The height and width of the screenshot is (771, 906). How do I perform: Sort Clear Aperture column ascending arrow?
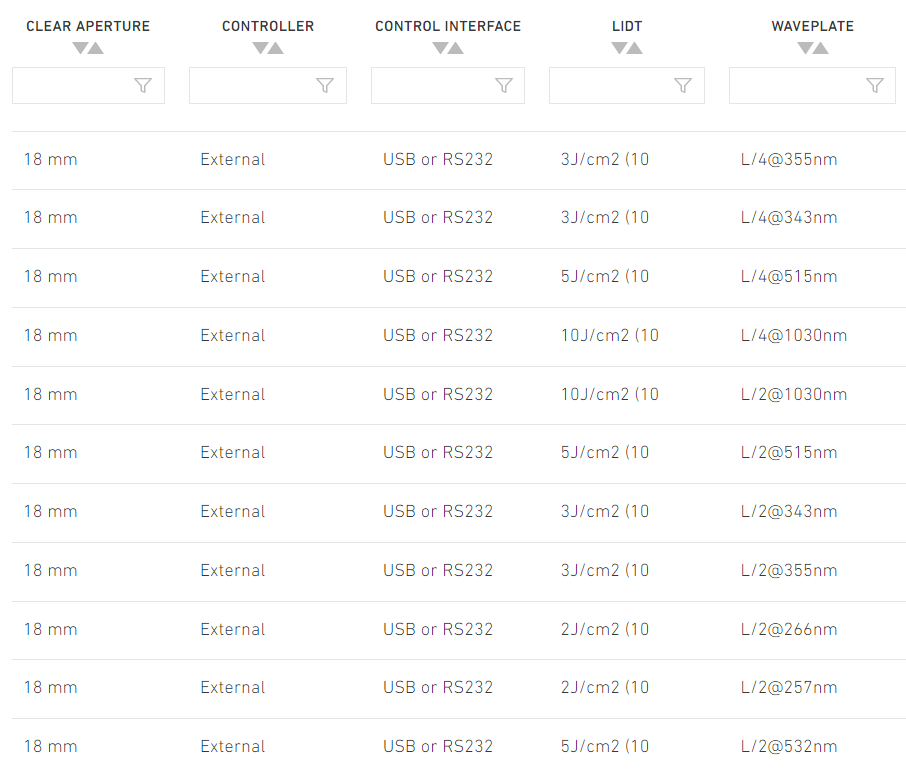tap(96, 48)
